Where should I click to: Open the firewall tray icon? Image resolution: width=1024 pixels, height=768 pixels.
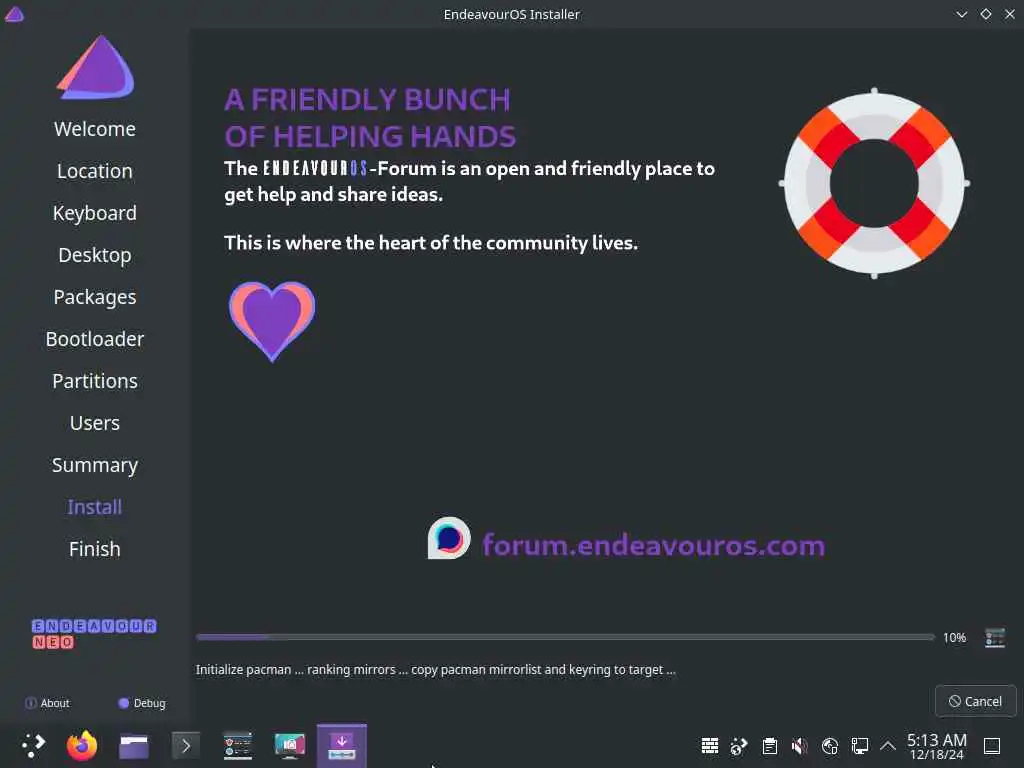710,745
